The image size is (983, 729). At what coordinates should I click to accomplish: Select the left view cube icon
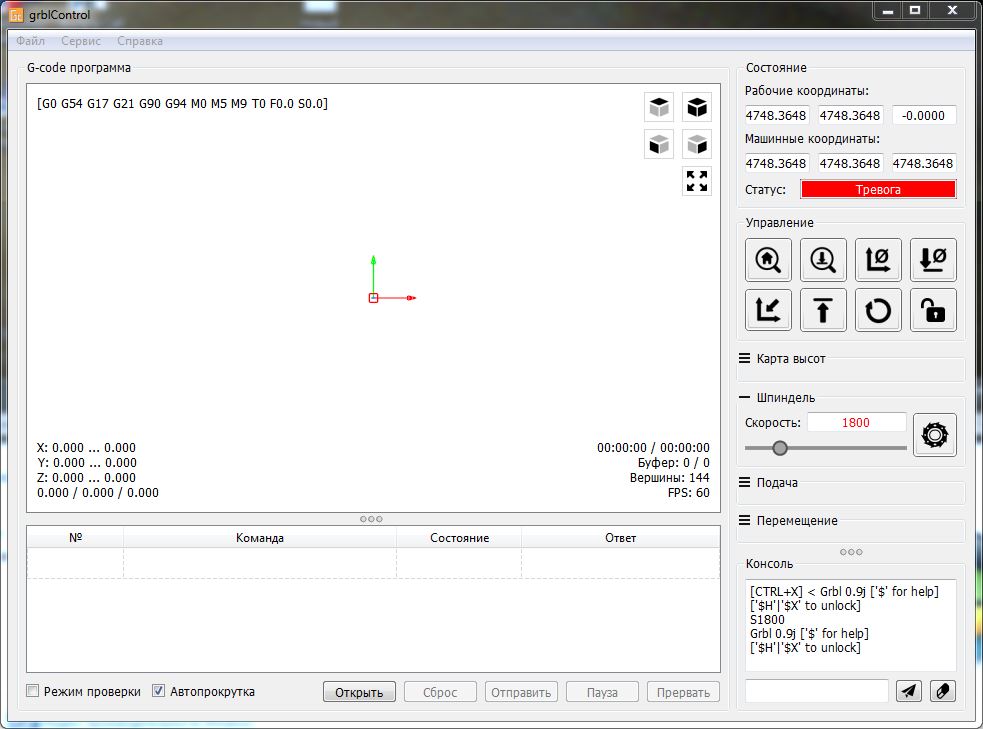(697, 145)
